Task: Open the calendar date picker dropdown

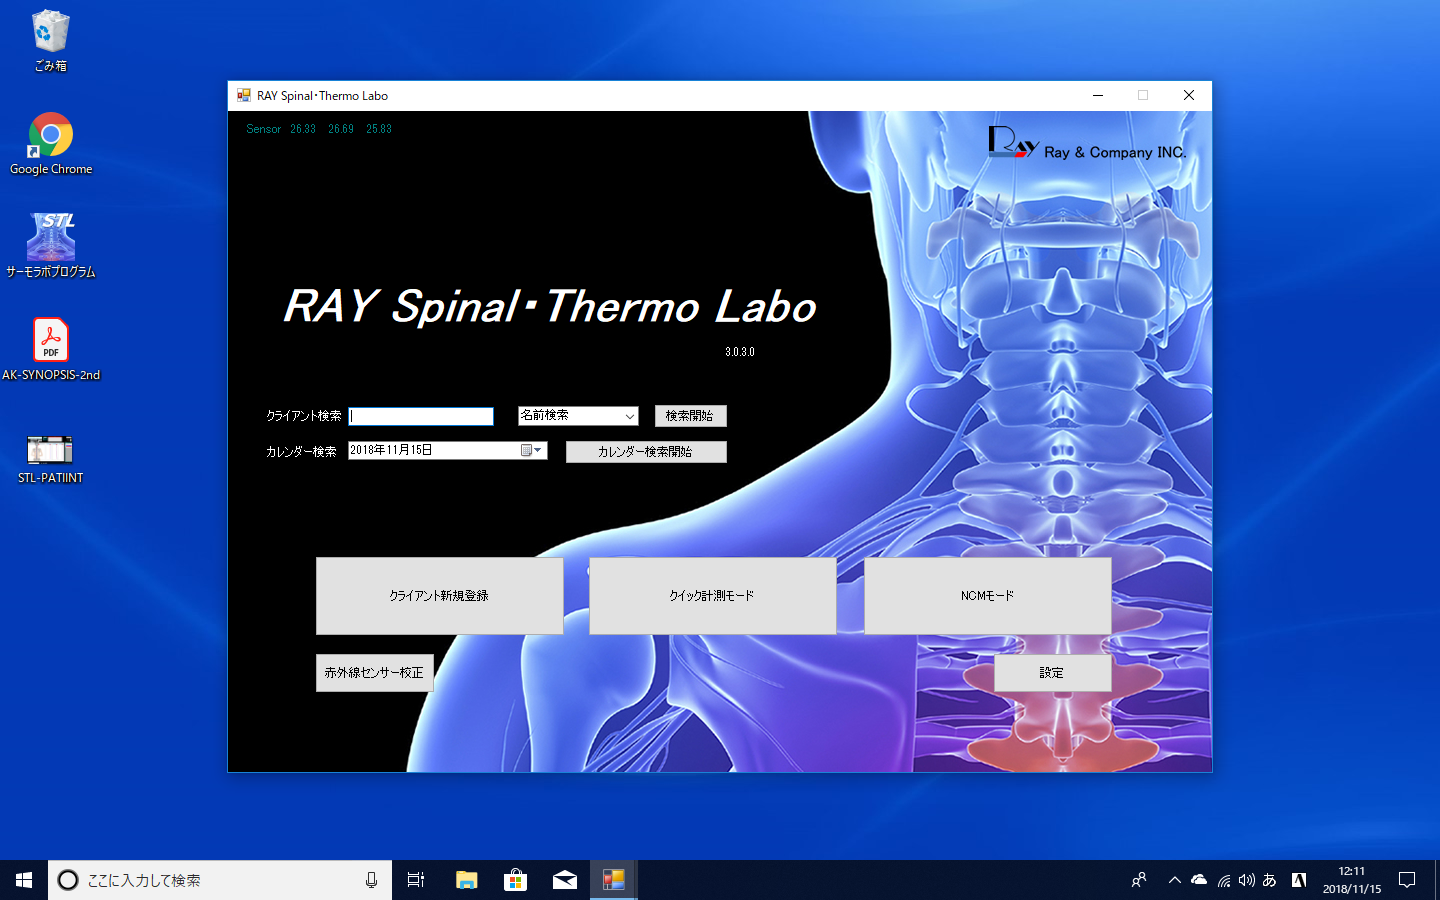Action: point(532,451)
